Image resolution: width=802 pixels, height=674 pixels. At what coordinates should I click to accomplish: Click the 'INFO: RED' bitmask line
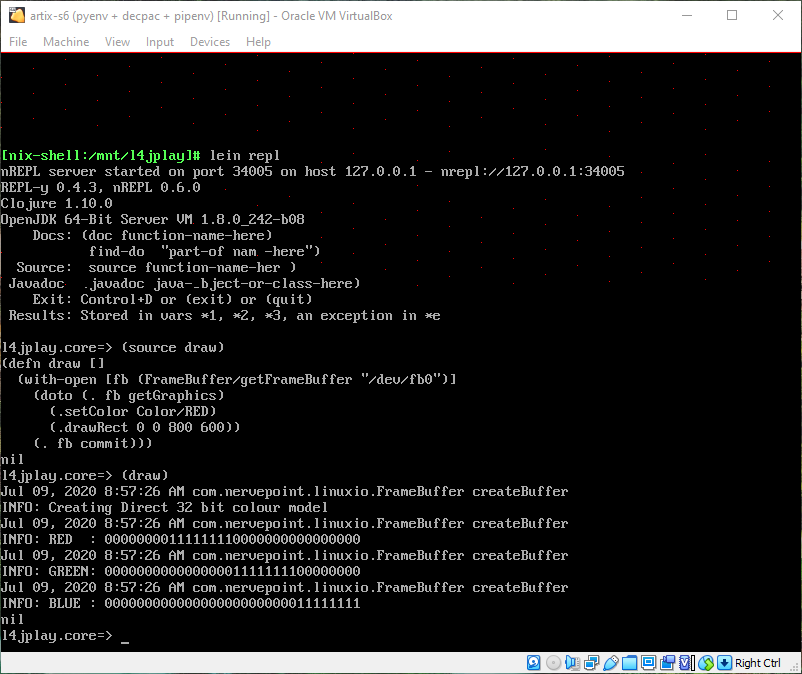click(x=181, y=540)
